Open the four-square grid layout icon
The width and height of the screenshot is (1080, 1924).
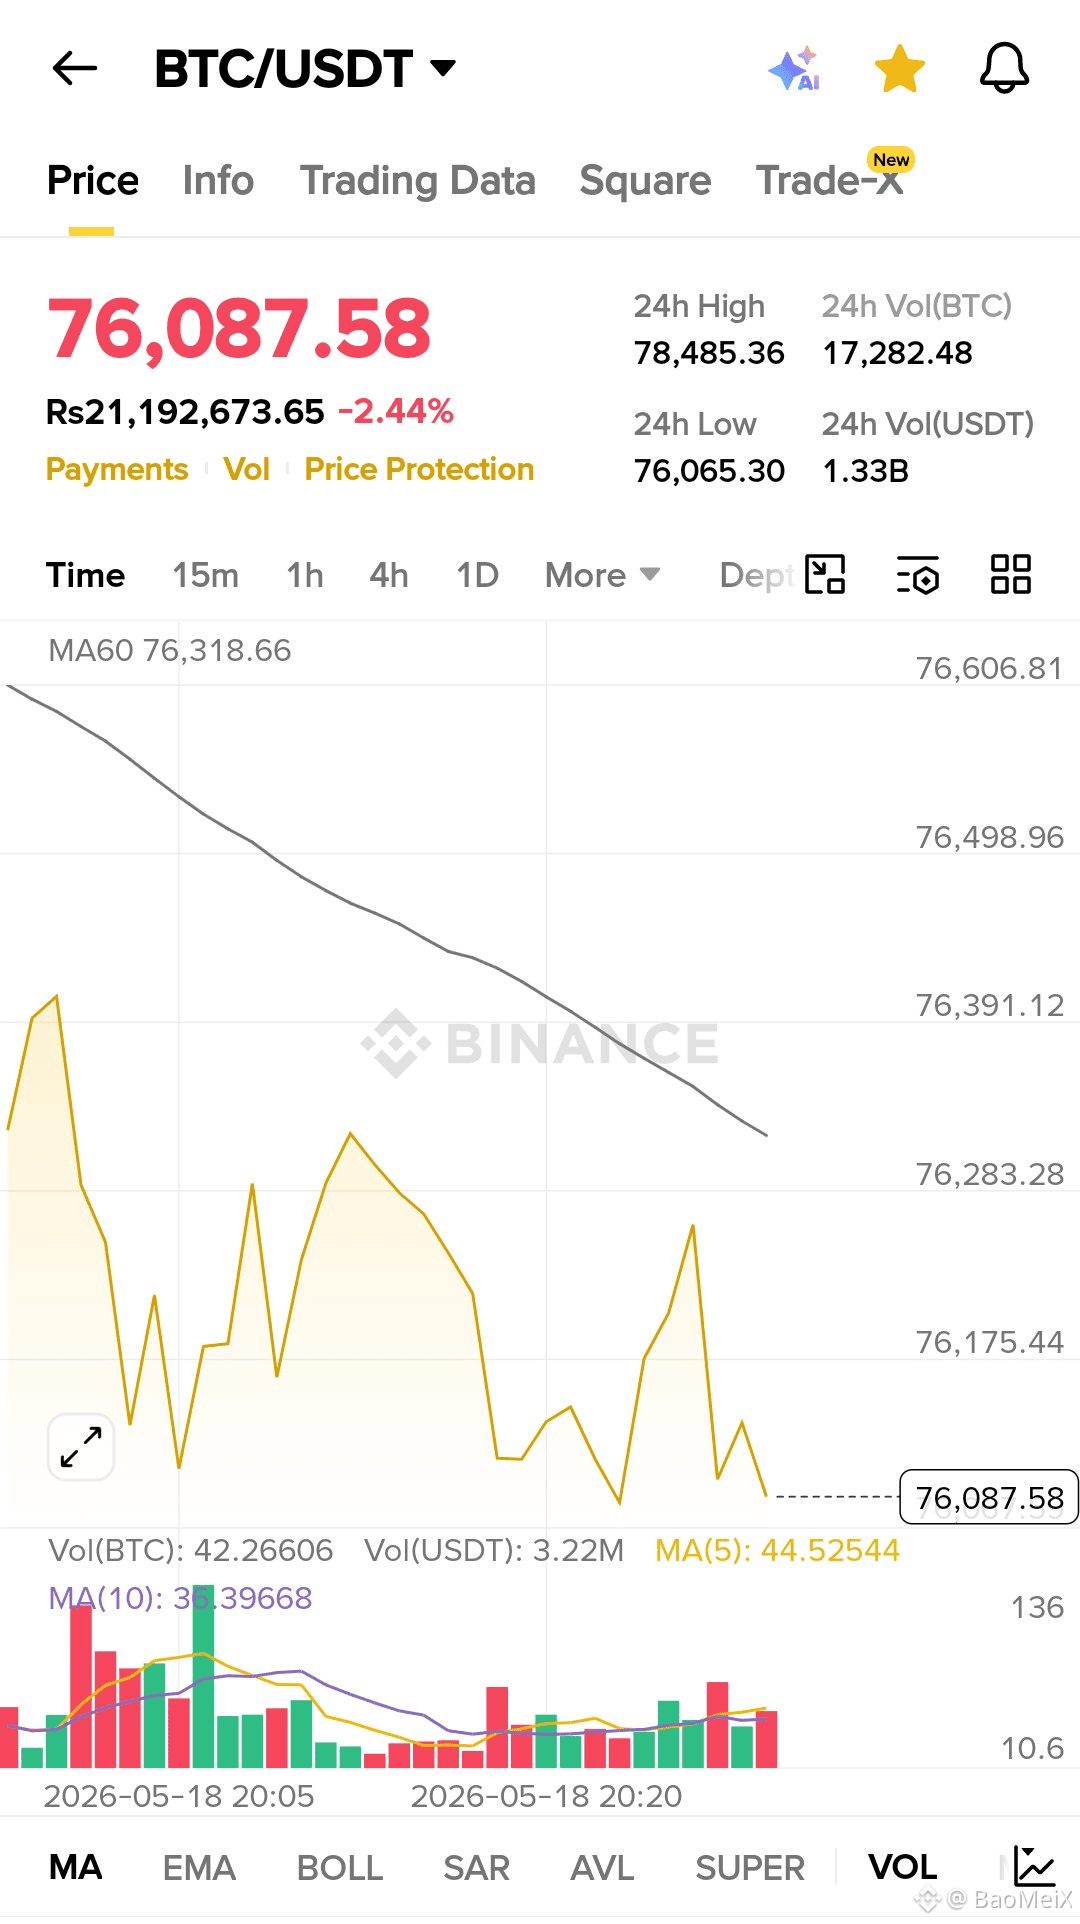(1011, 575)
